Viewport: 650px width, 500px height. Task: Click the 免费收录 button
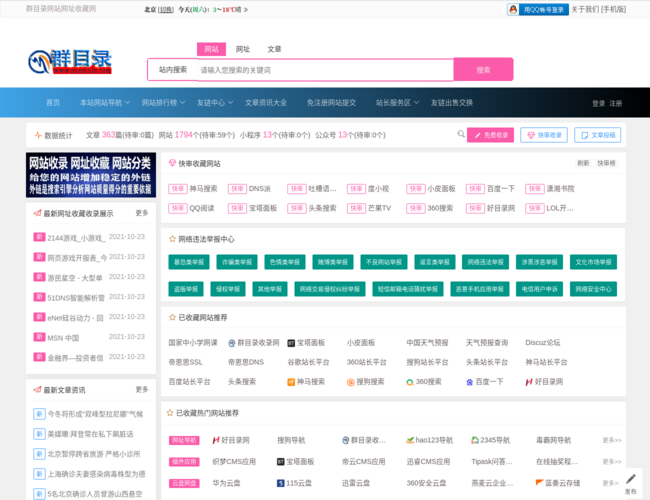490,135
